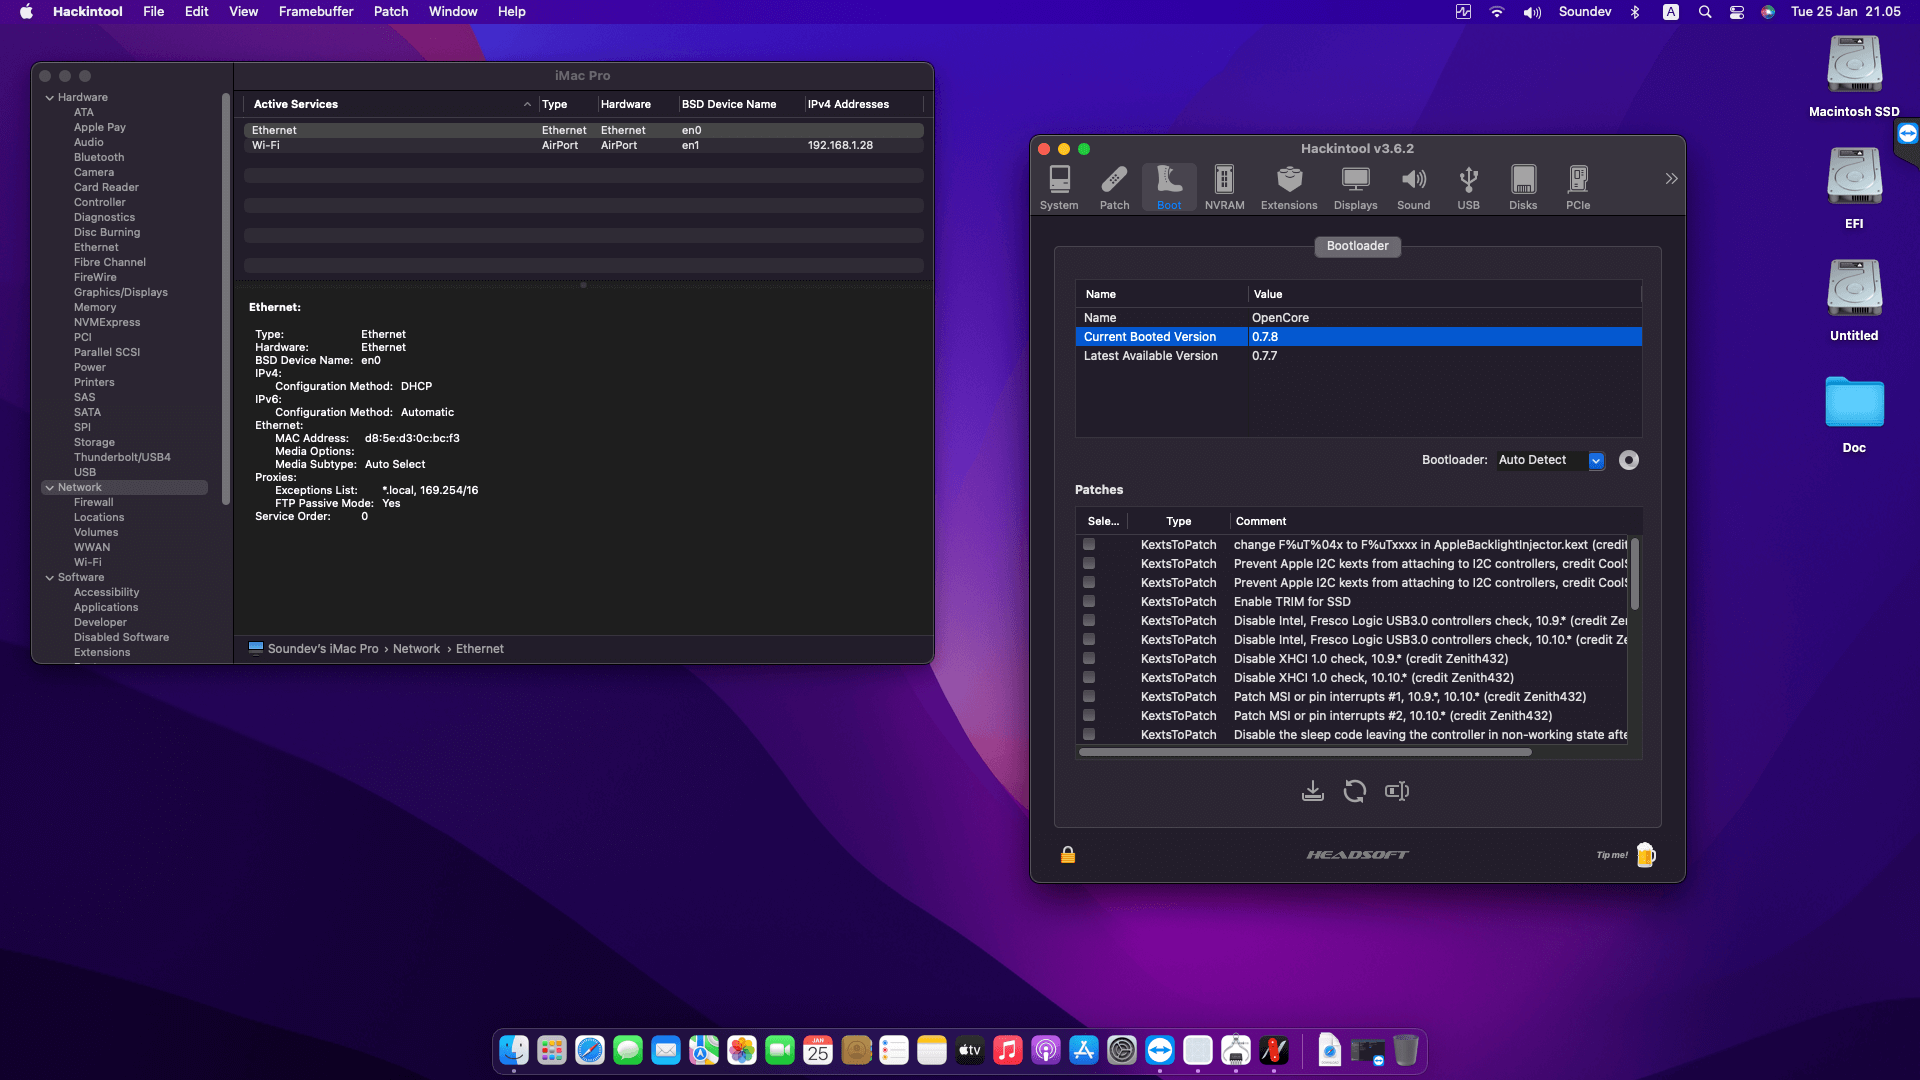Collapse the Network section in System Information
This screenshot has width=1920, height=1080.
point(50,487)
